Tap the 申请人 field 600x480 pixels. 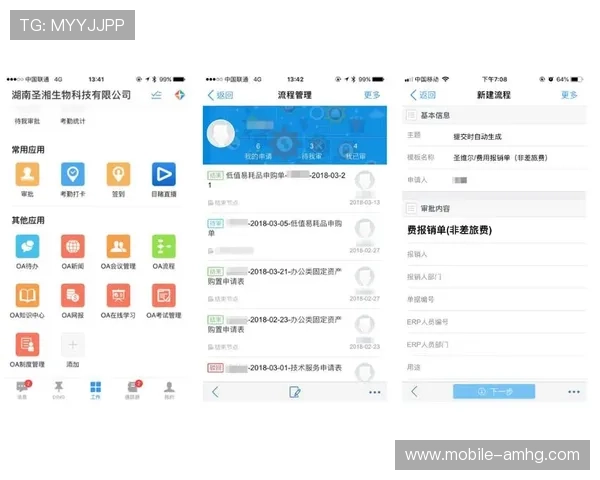494,180
